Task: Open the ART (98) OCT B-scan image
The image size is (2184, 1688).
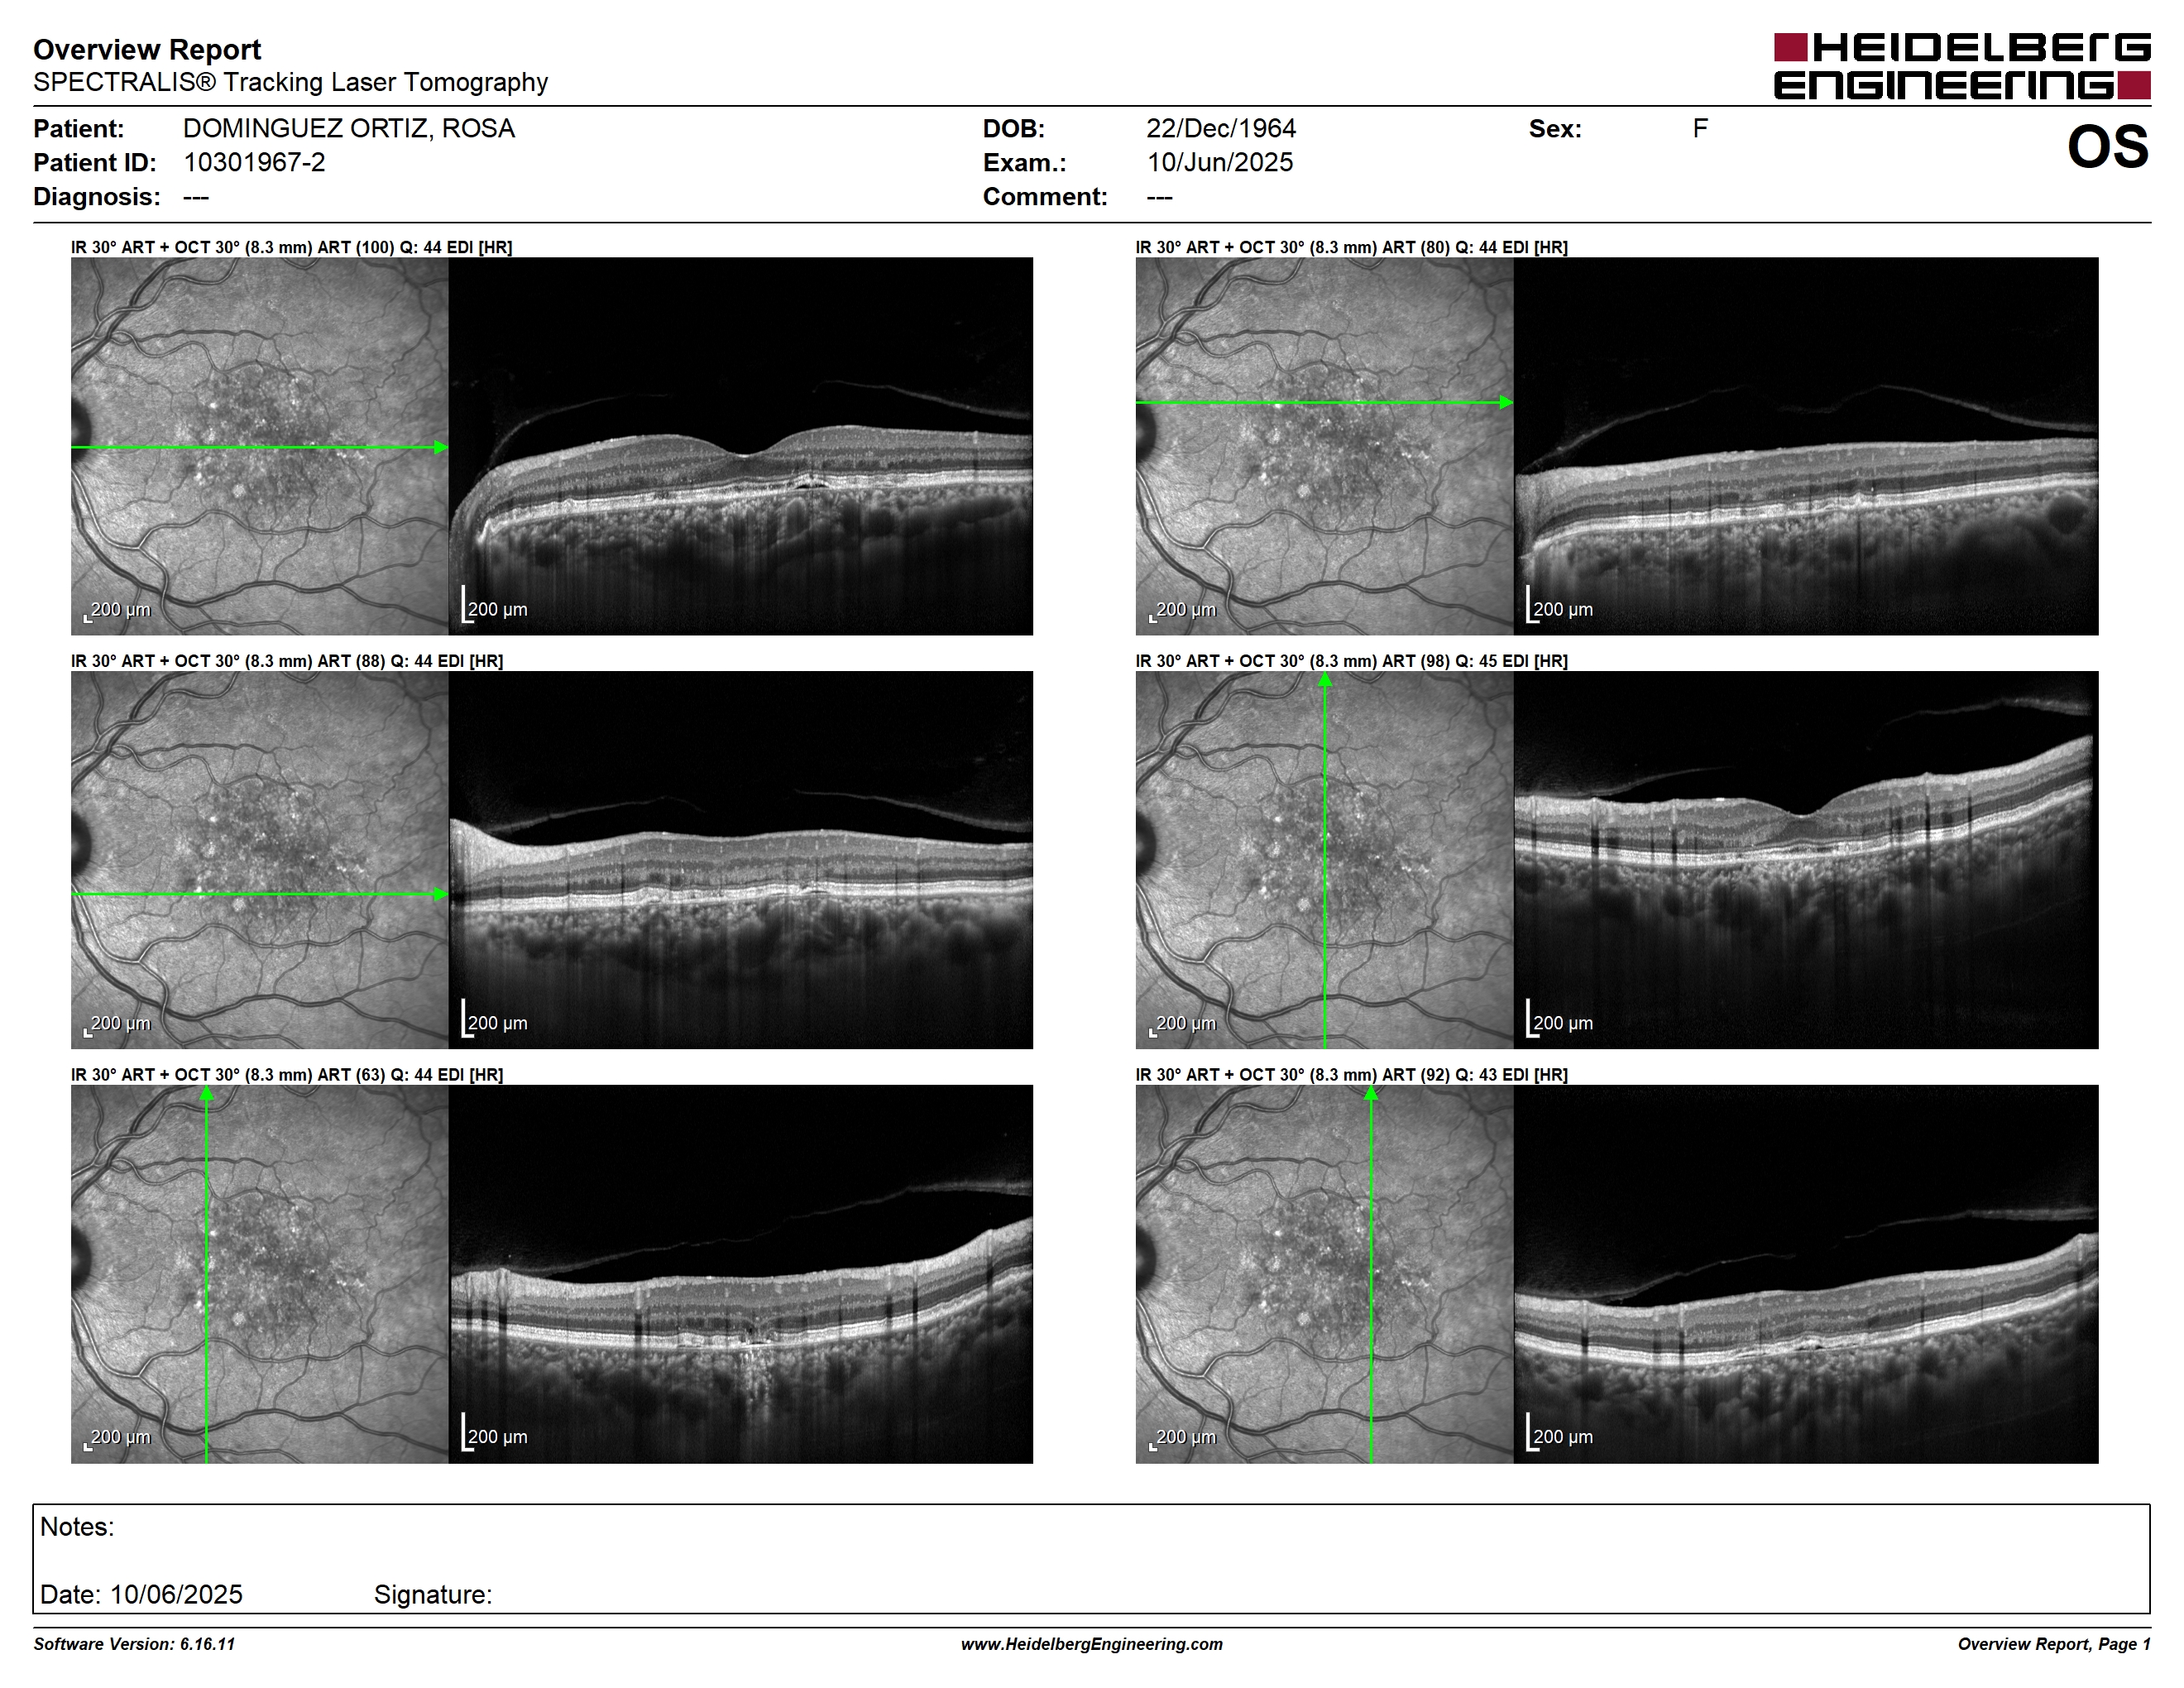Action: point(1806,860)
